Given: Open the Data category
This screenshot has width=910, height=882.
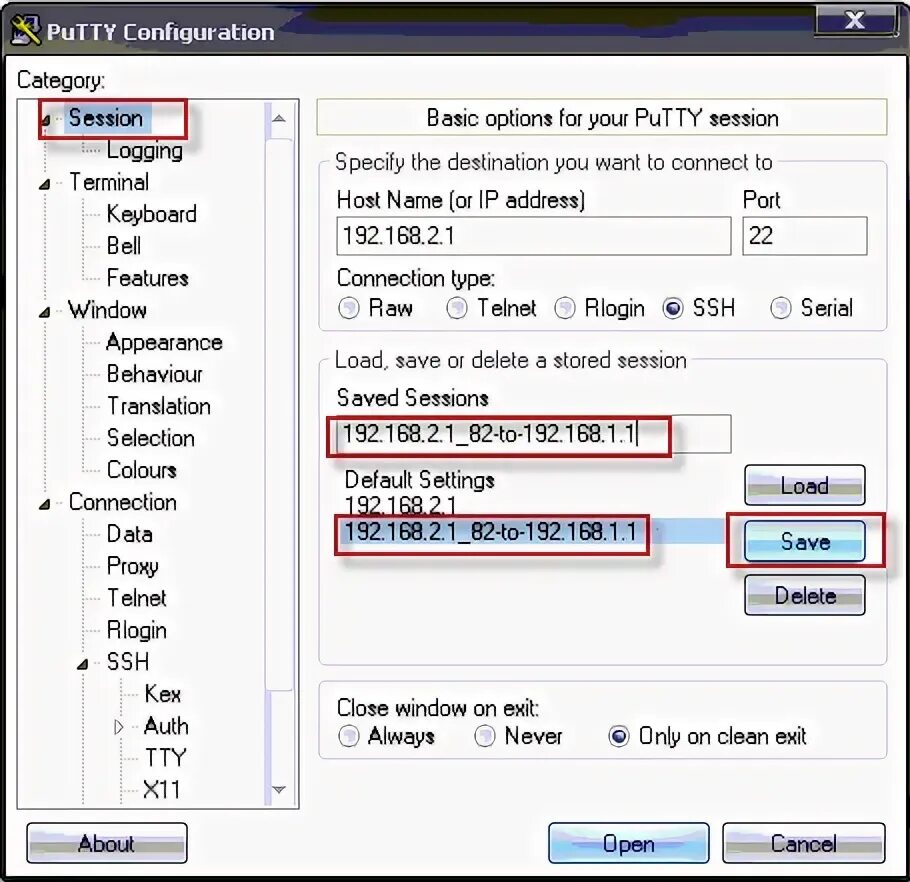Looking at the screenshot, I should tap(130, 534).
